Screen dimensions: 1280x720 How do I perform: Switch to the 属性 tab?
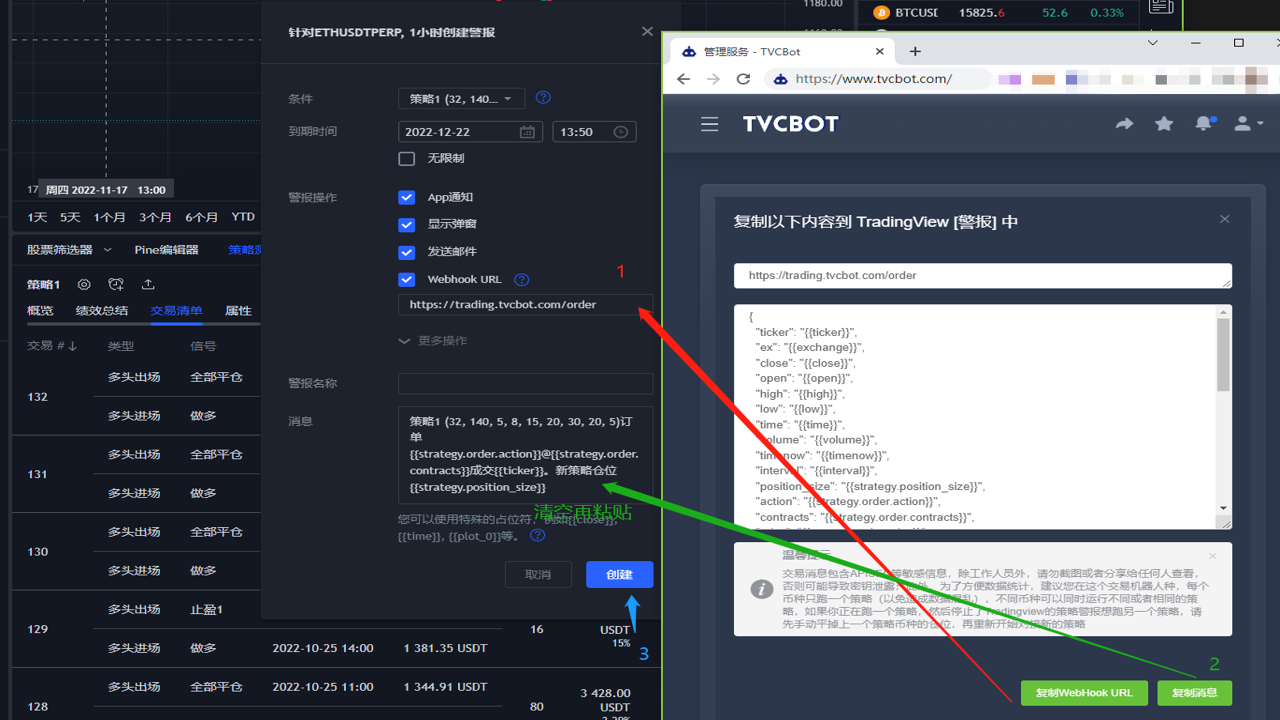(238, 311)
